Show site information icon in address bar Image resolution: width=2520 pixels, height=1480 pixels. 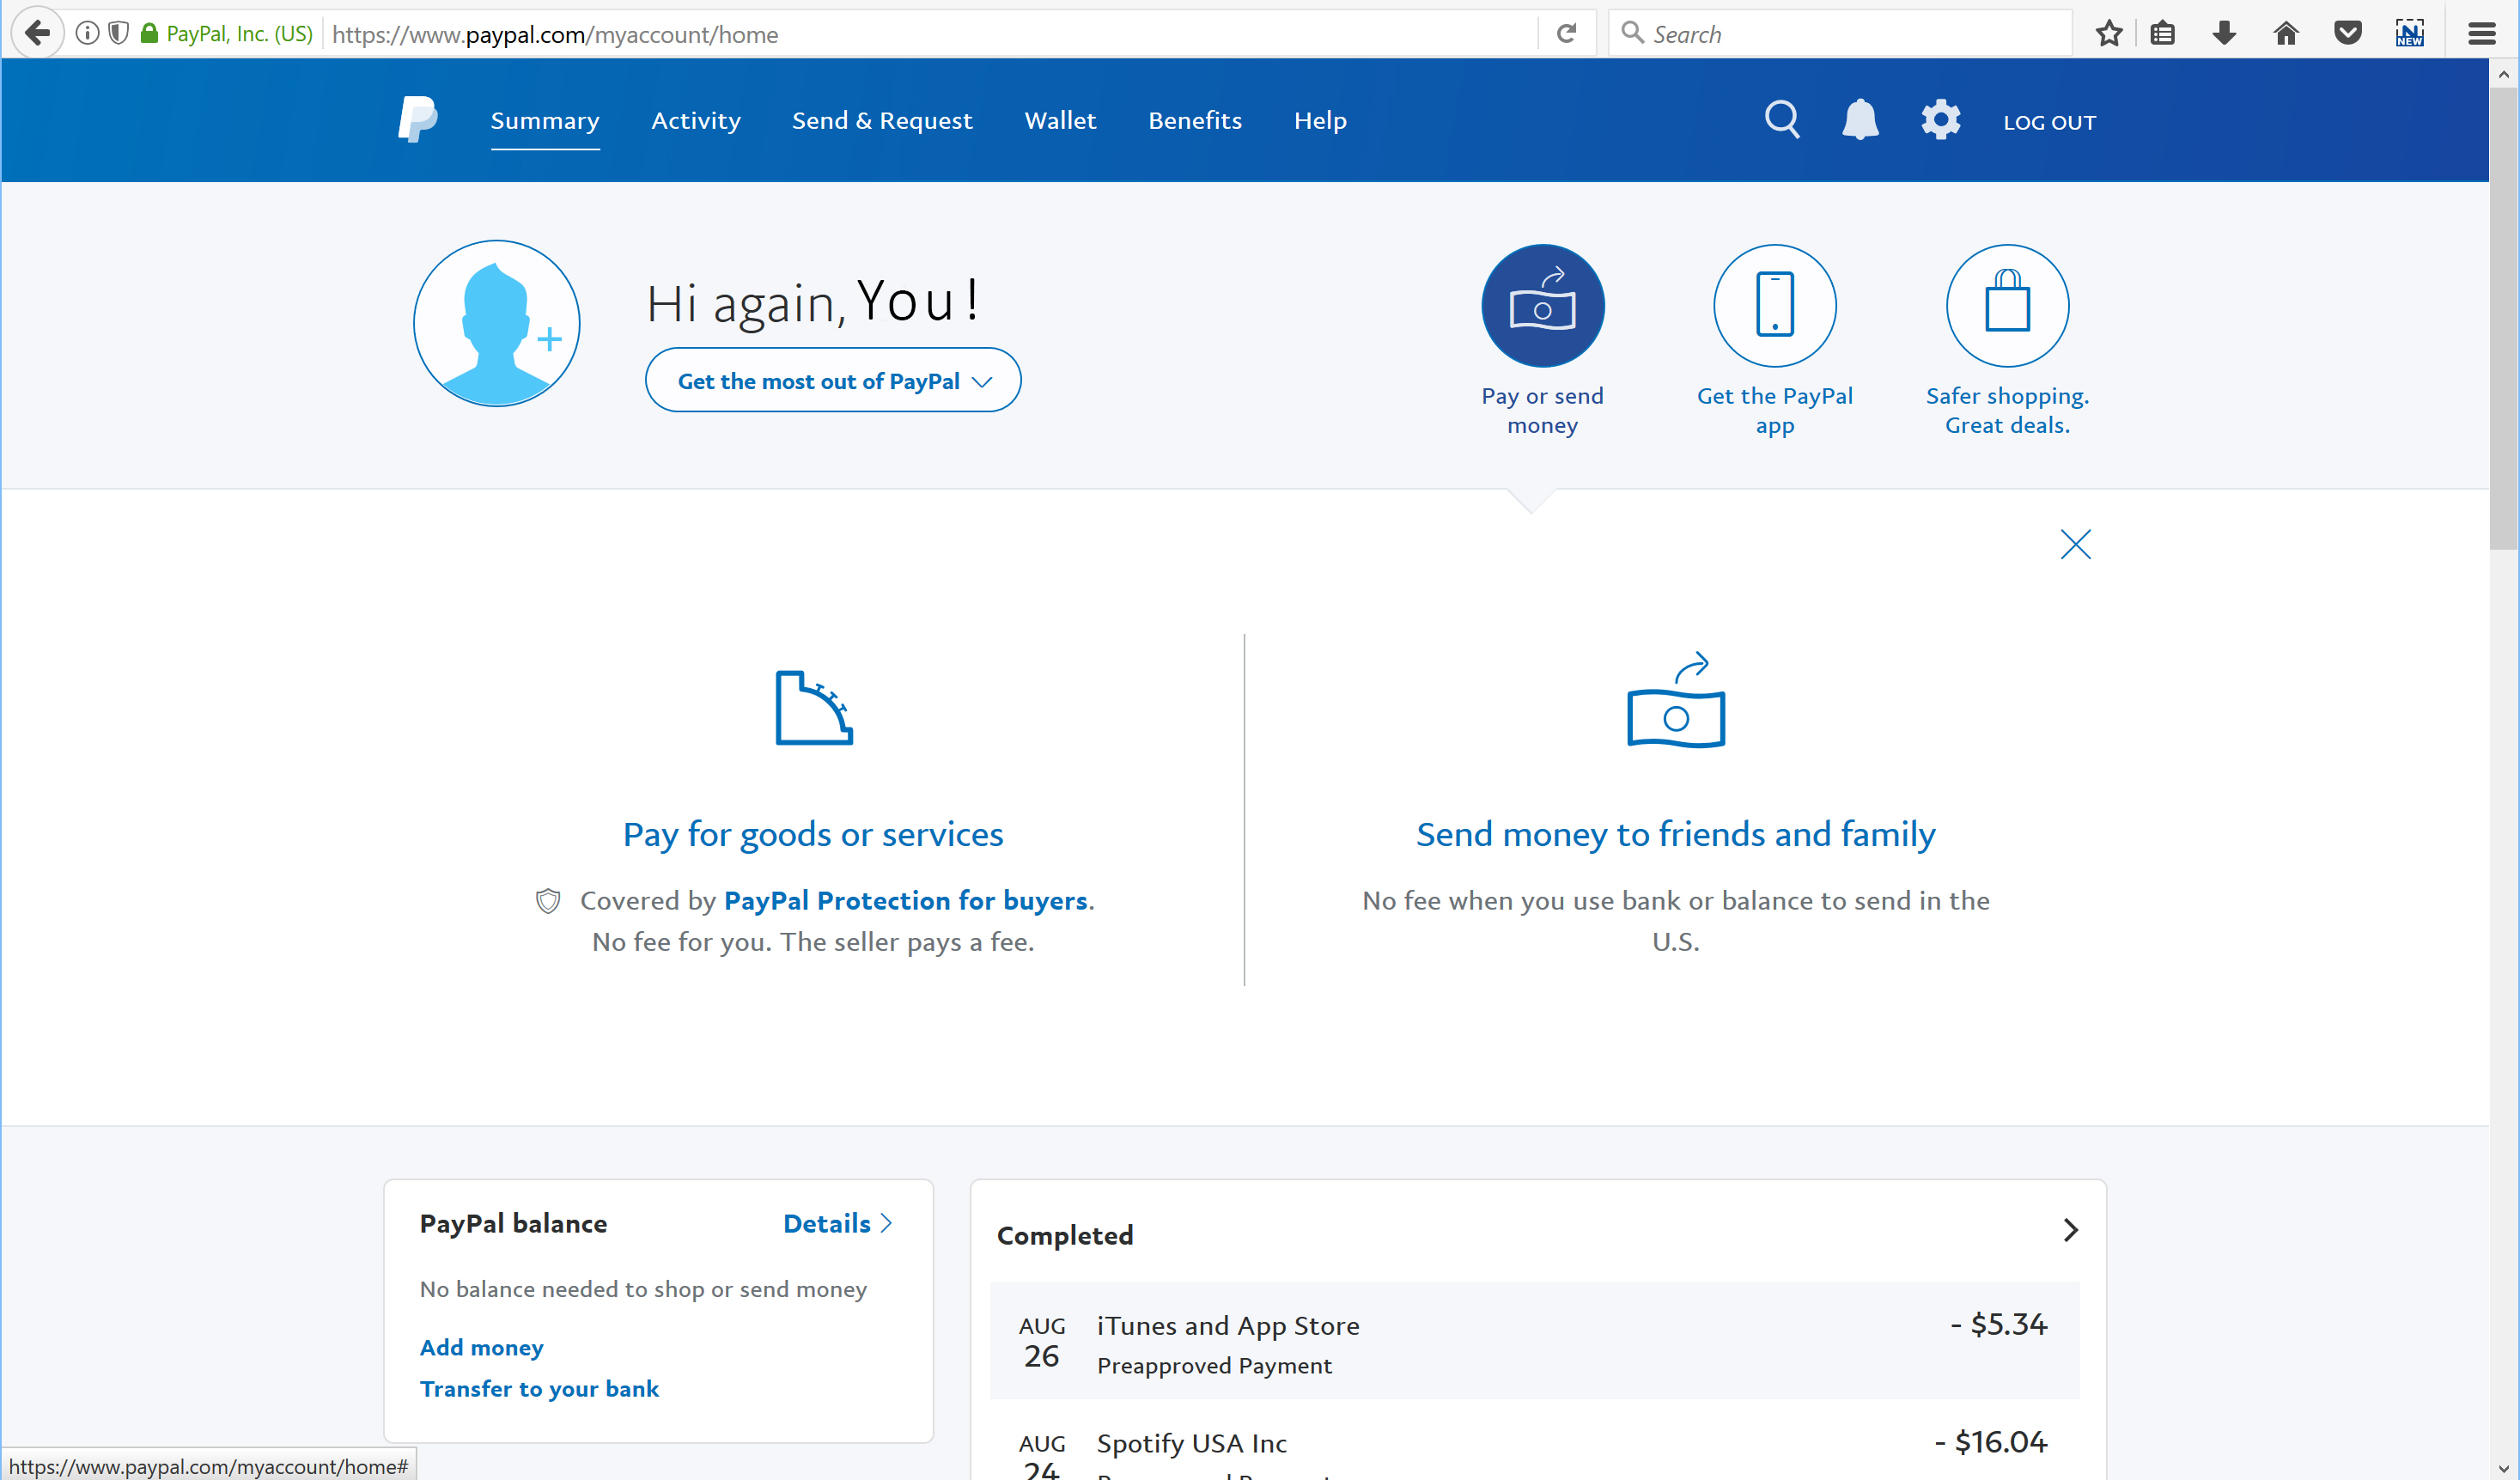point(87,34)
